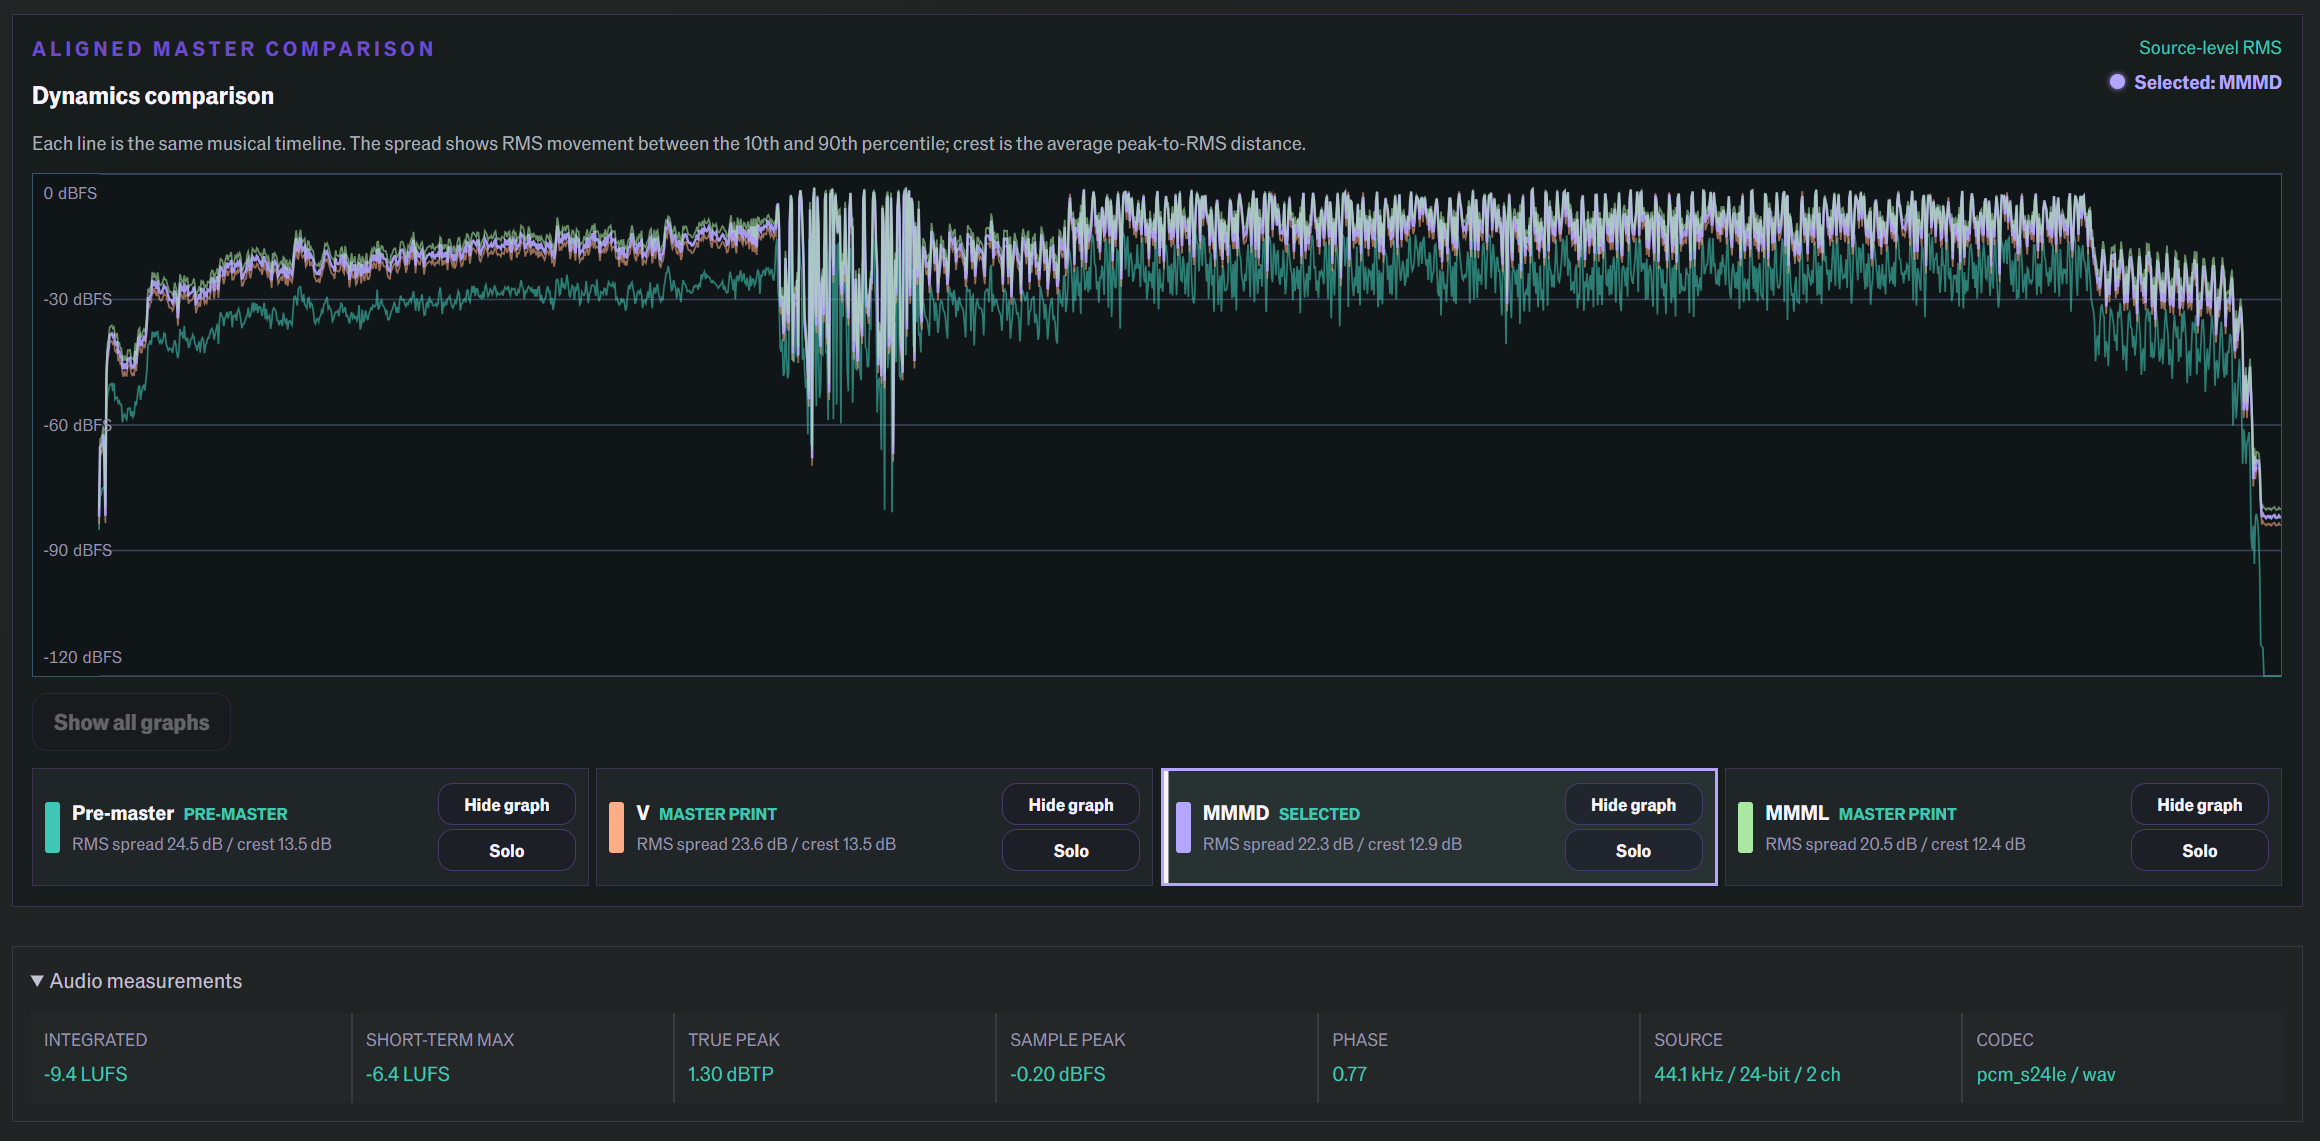2320x1141 pixels.
Task: Hide the V master print graph
Action: click(x=1070, y=805)
